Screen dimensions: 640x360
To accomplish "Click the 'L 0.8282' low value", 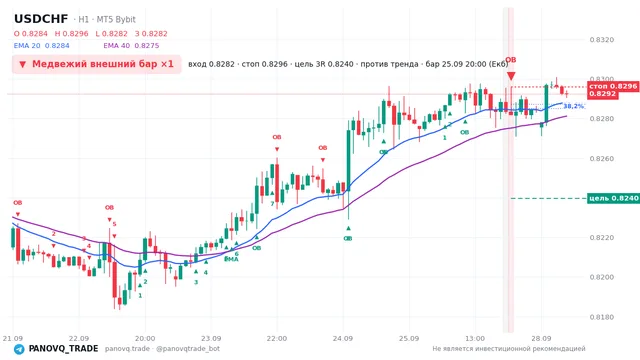I will pos(111,33).
